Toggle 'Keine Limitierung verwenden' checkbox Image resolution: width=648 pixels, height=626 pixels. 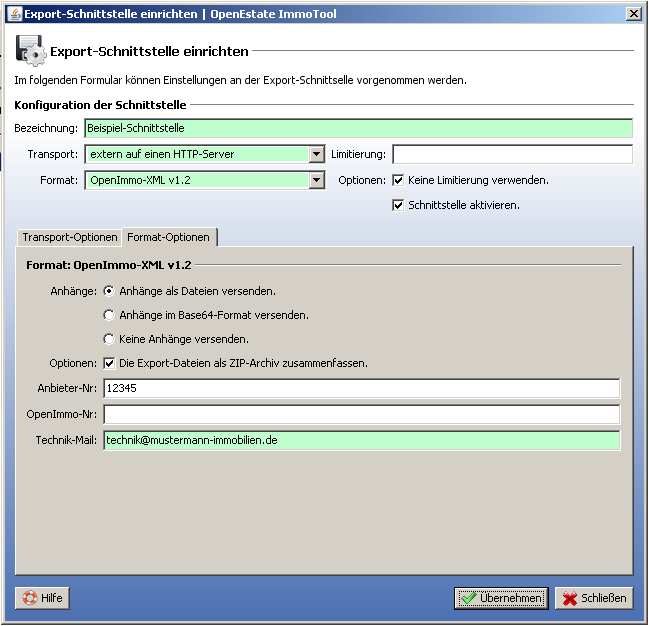tap(398, 181)
